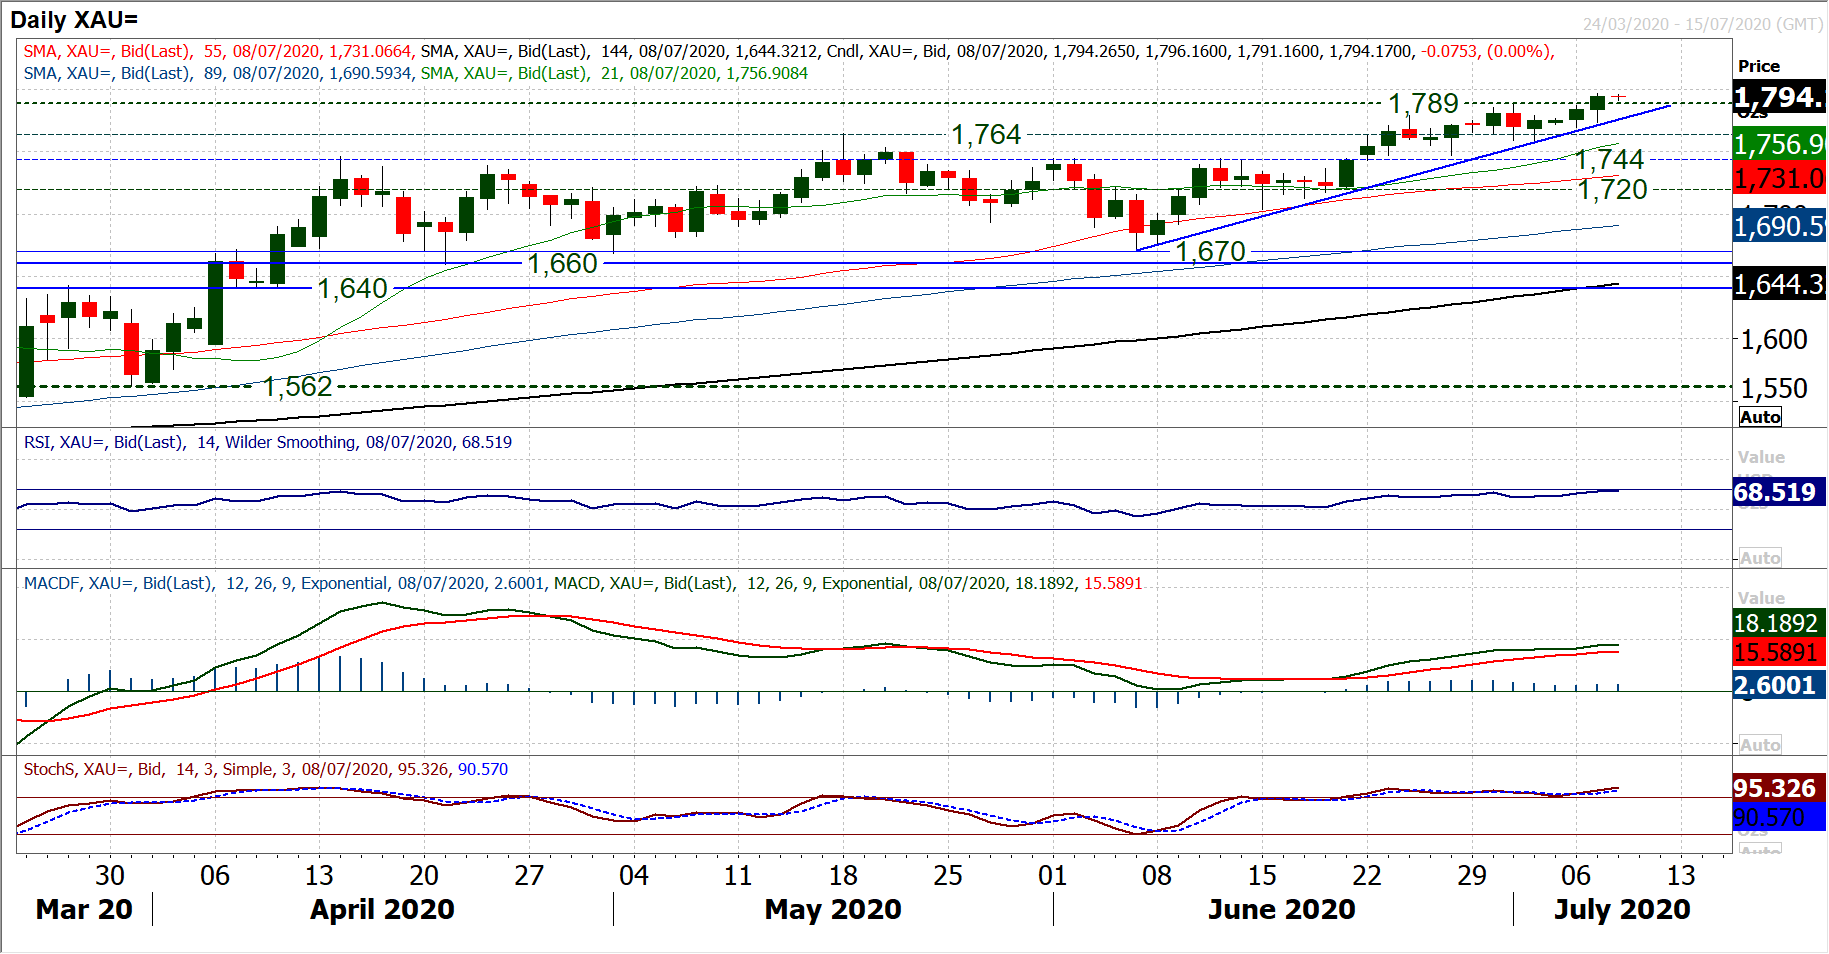Select the black 1,644.3 SMA price tag

1778,285
